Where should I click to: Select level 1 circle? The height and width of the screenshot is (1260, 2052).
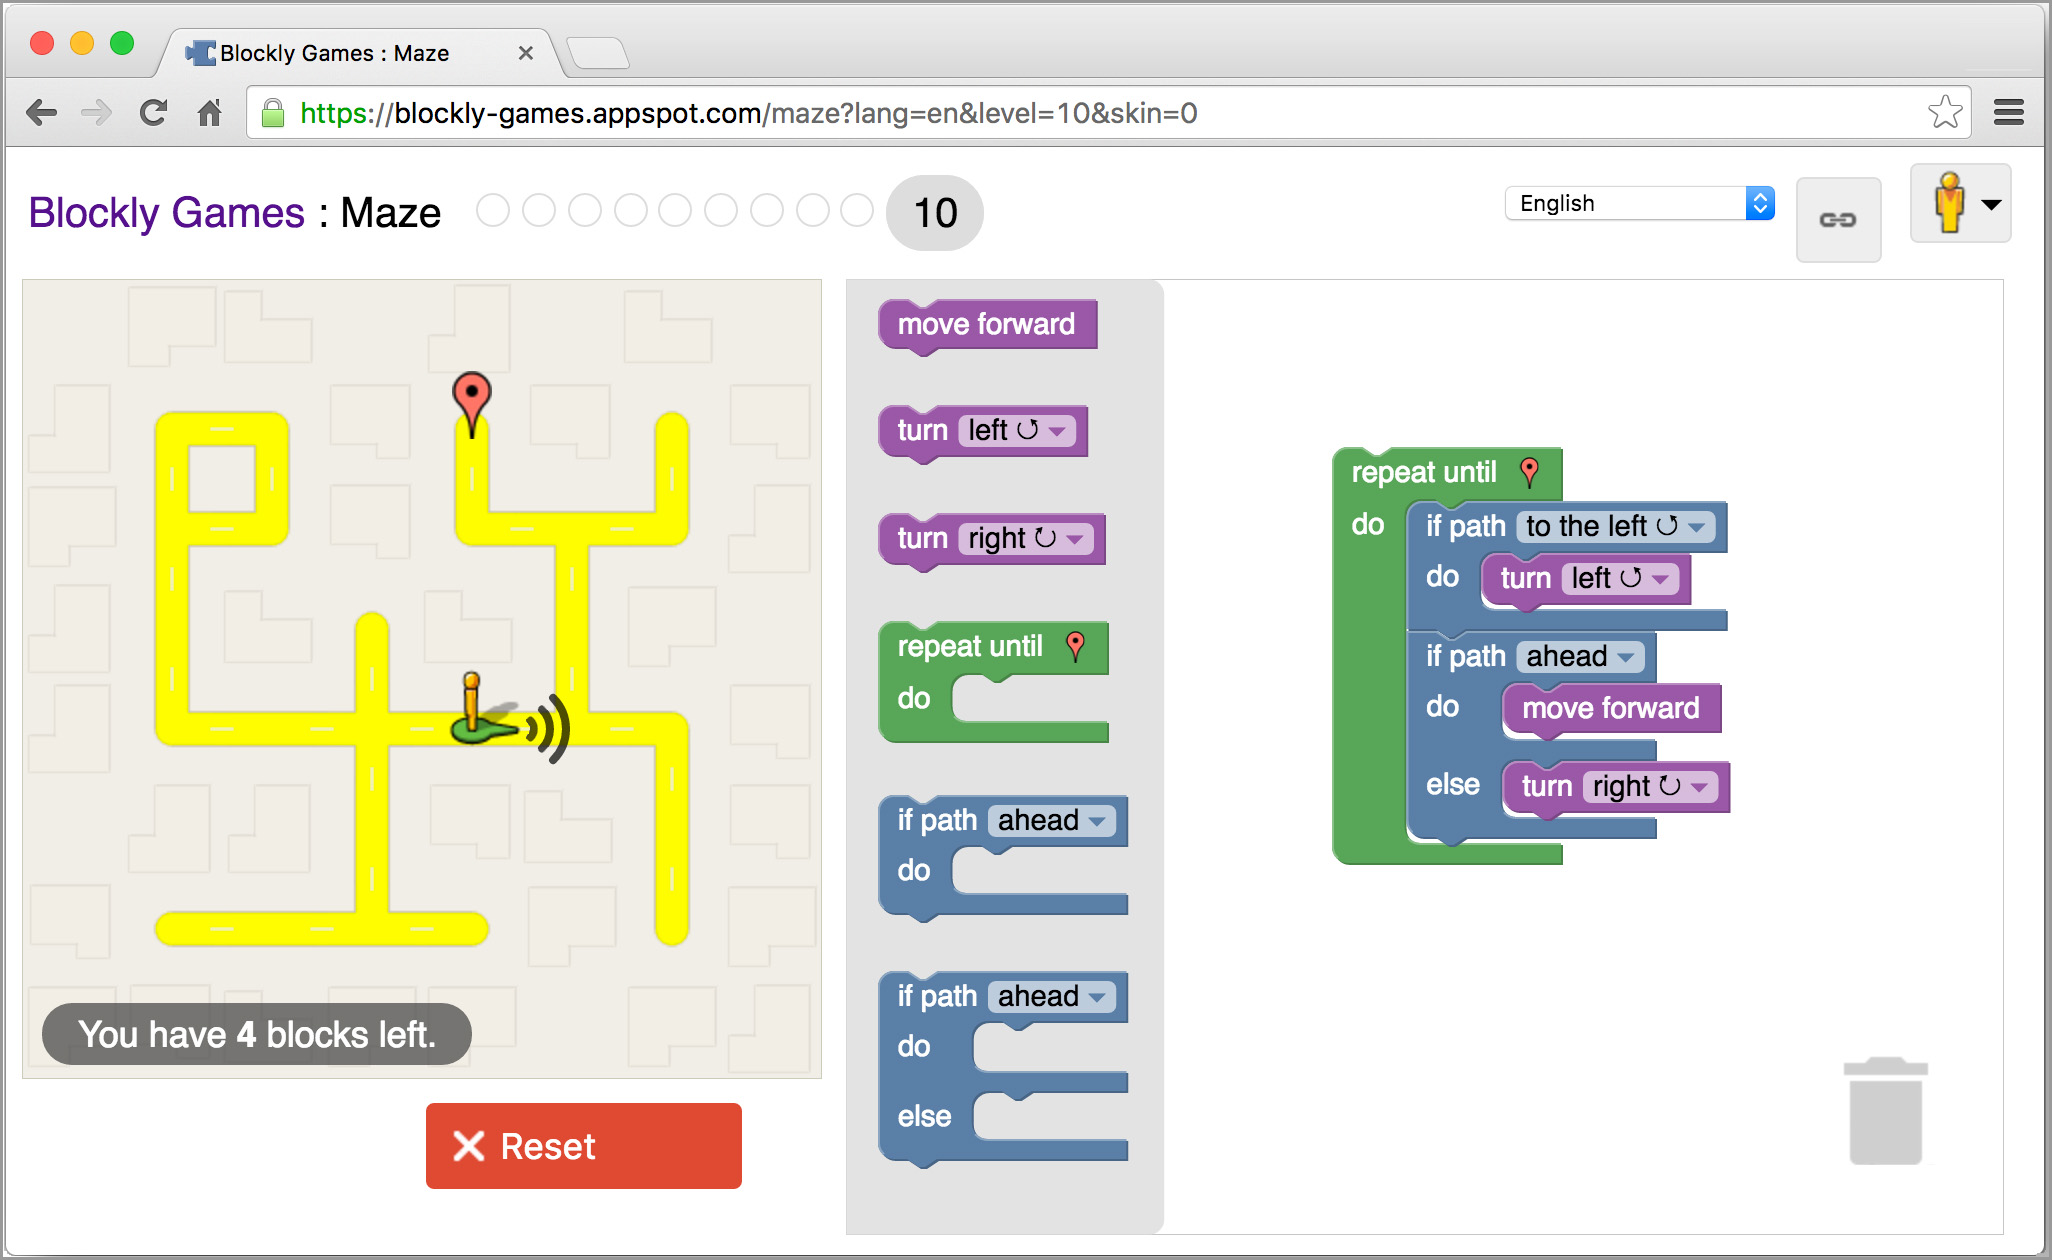[493, 211]
